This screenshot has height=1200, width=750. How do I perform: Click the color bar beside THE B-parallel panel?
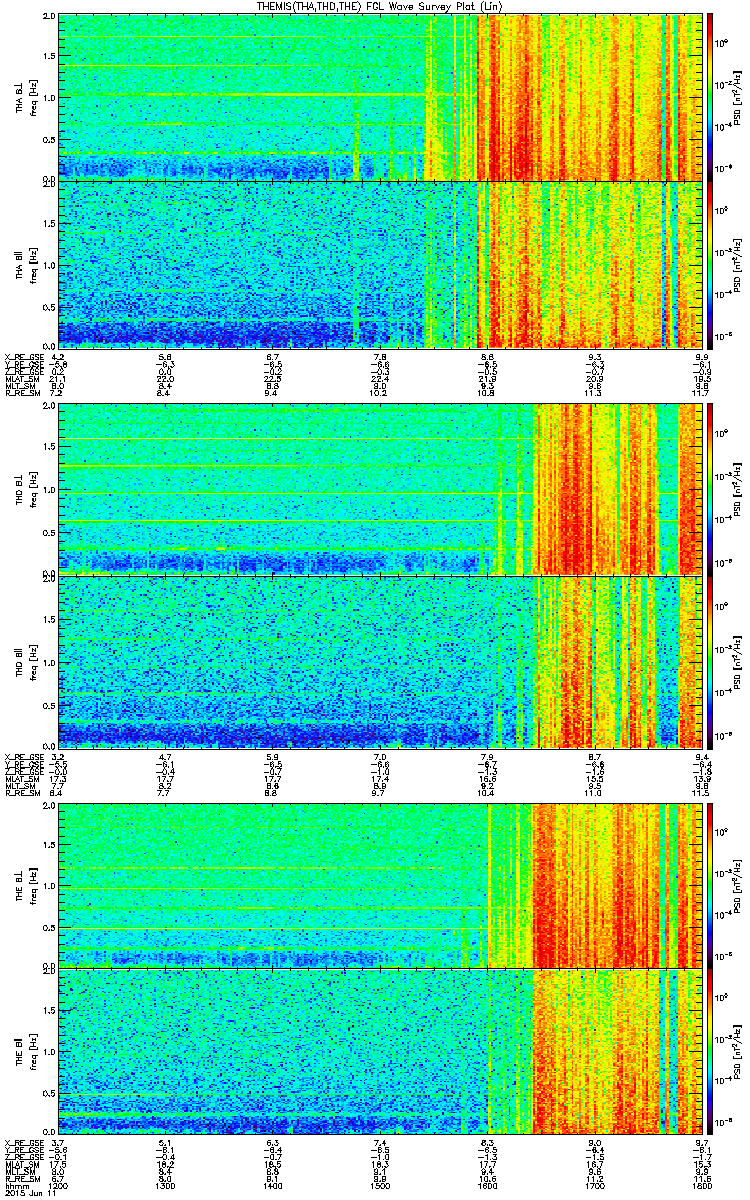(x=710, y=1050)
